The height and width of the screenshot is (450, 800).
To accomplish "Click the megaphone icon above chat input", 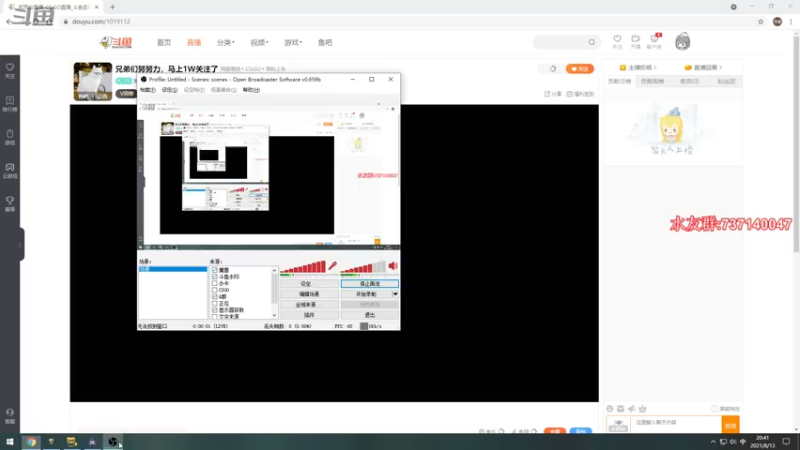I will tap(632, 409).
